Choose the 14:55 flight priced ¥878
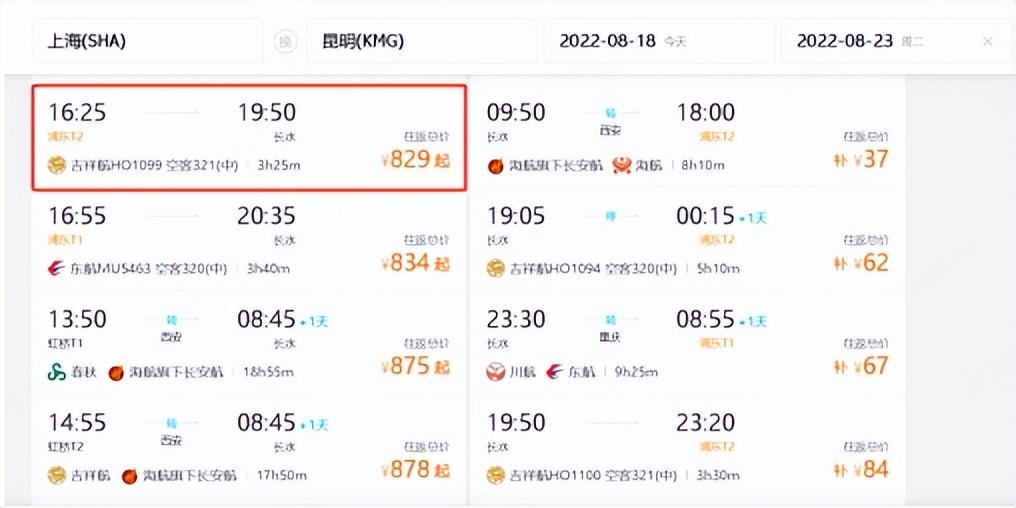This screenshot has width=1016, height=508. click(x=249, y=448)
